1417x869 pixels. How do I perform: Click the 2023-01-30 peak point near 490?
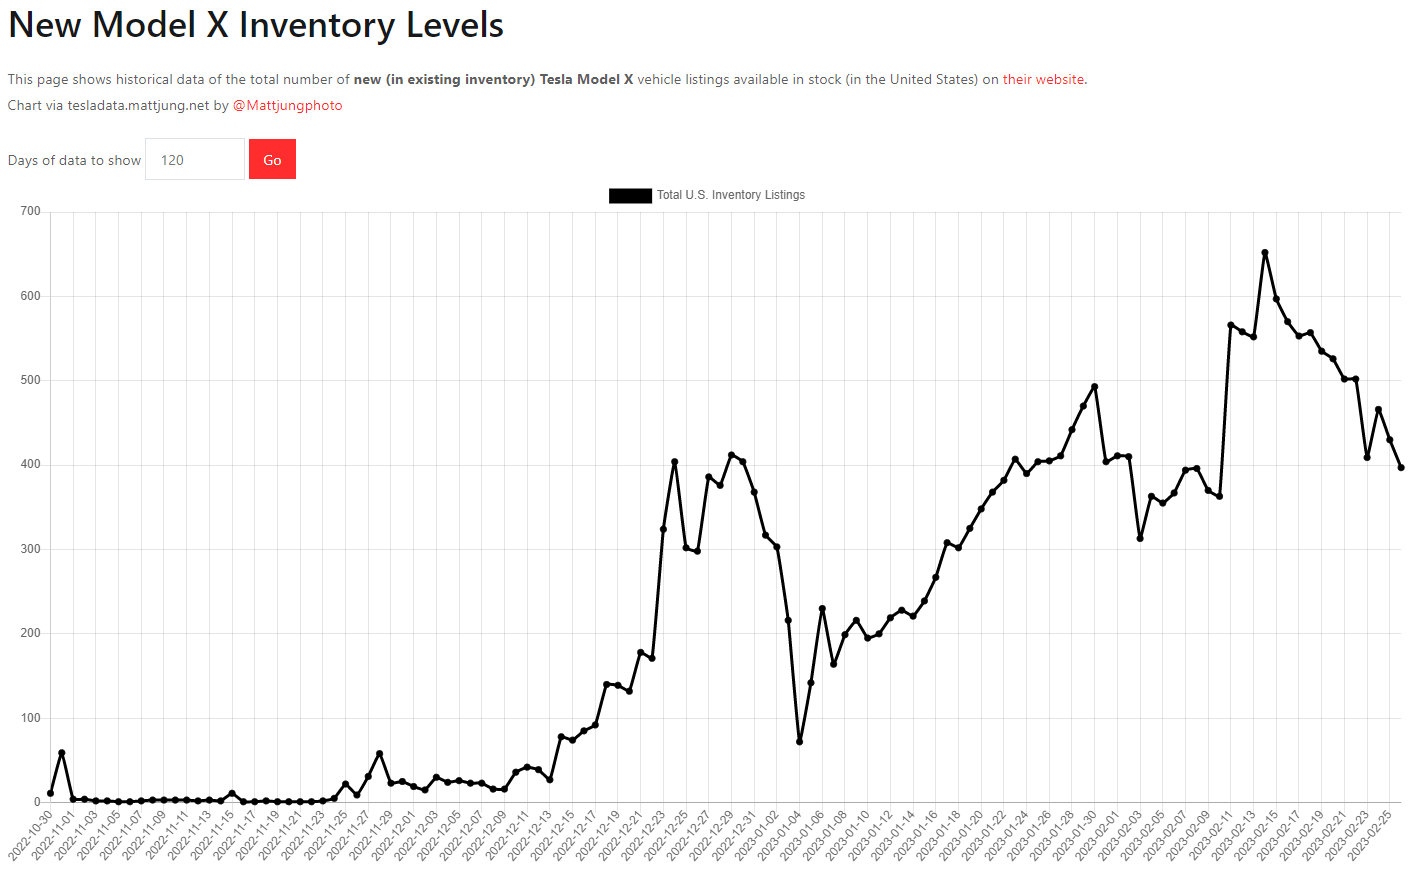pyautogui.click(x=1095, y=387)
